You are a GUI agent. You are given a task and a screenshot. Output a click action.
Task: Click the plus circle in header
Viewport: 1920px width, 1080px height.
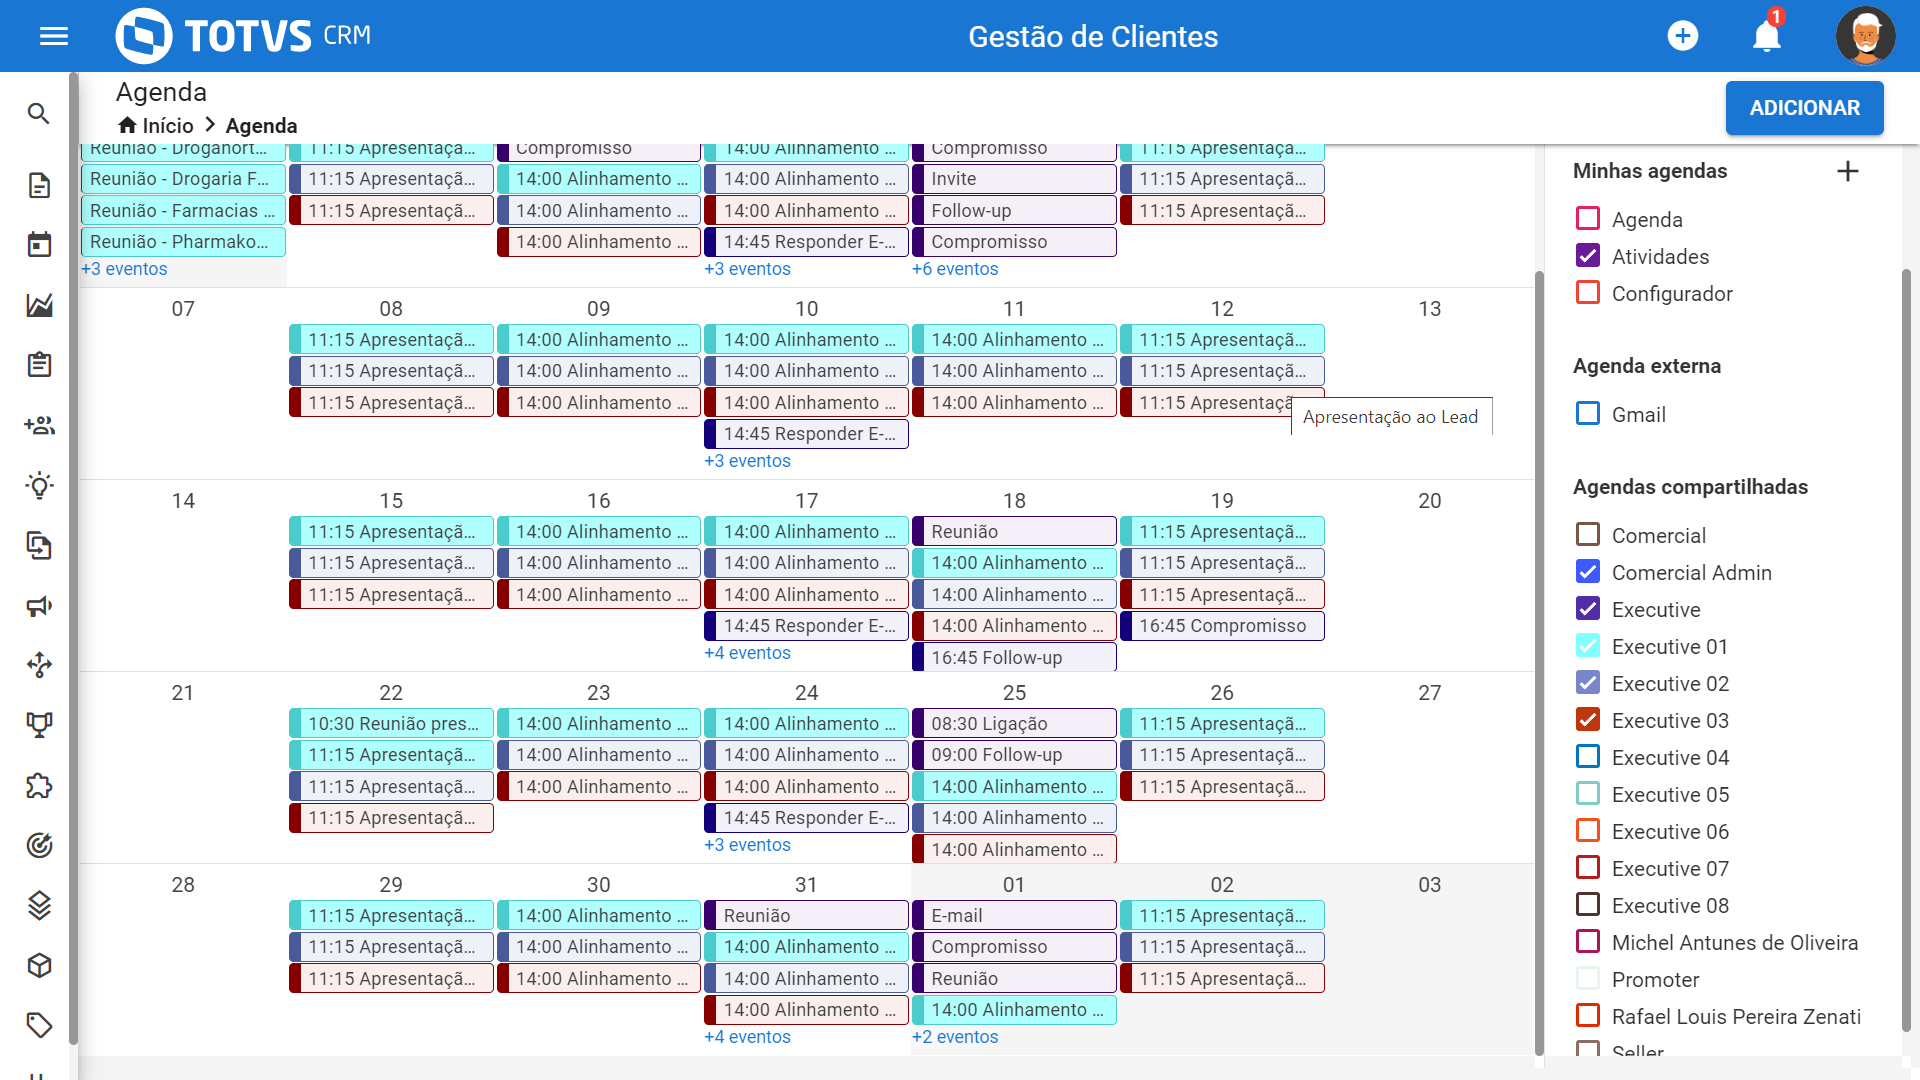1683,36
